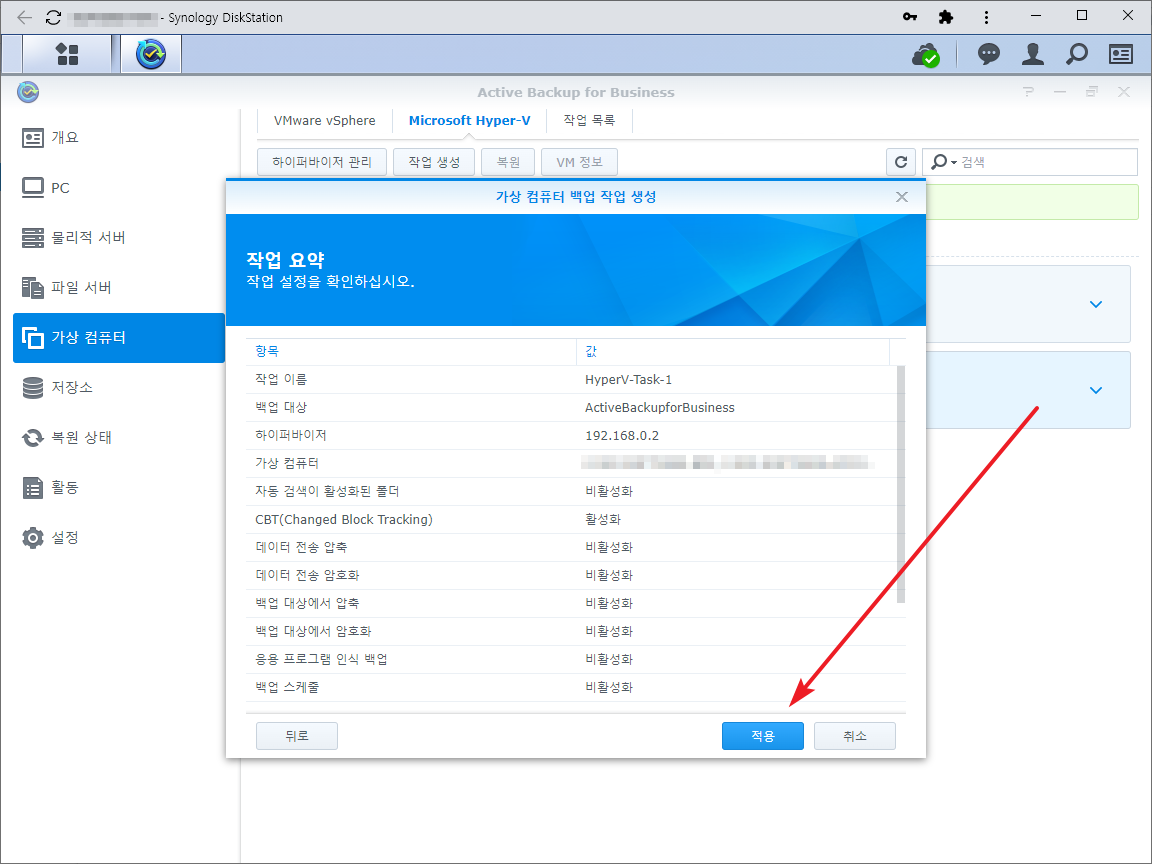Image resolution: width=1152 pixels, height=864 pixels.
Task: Reload the page with the browser refresh icon
Action: tap(53, 17)
